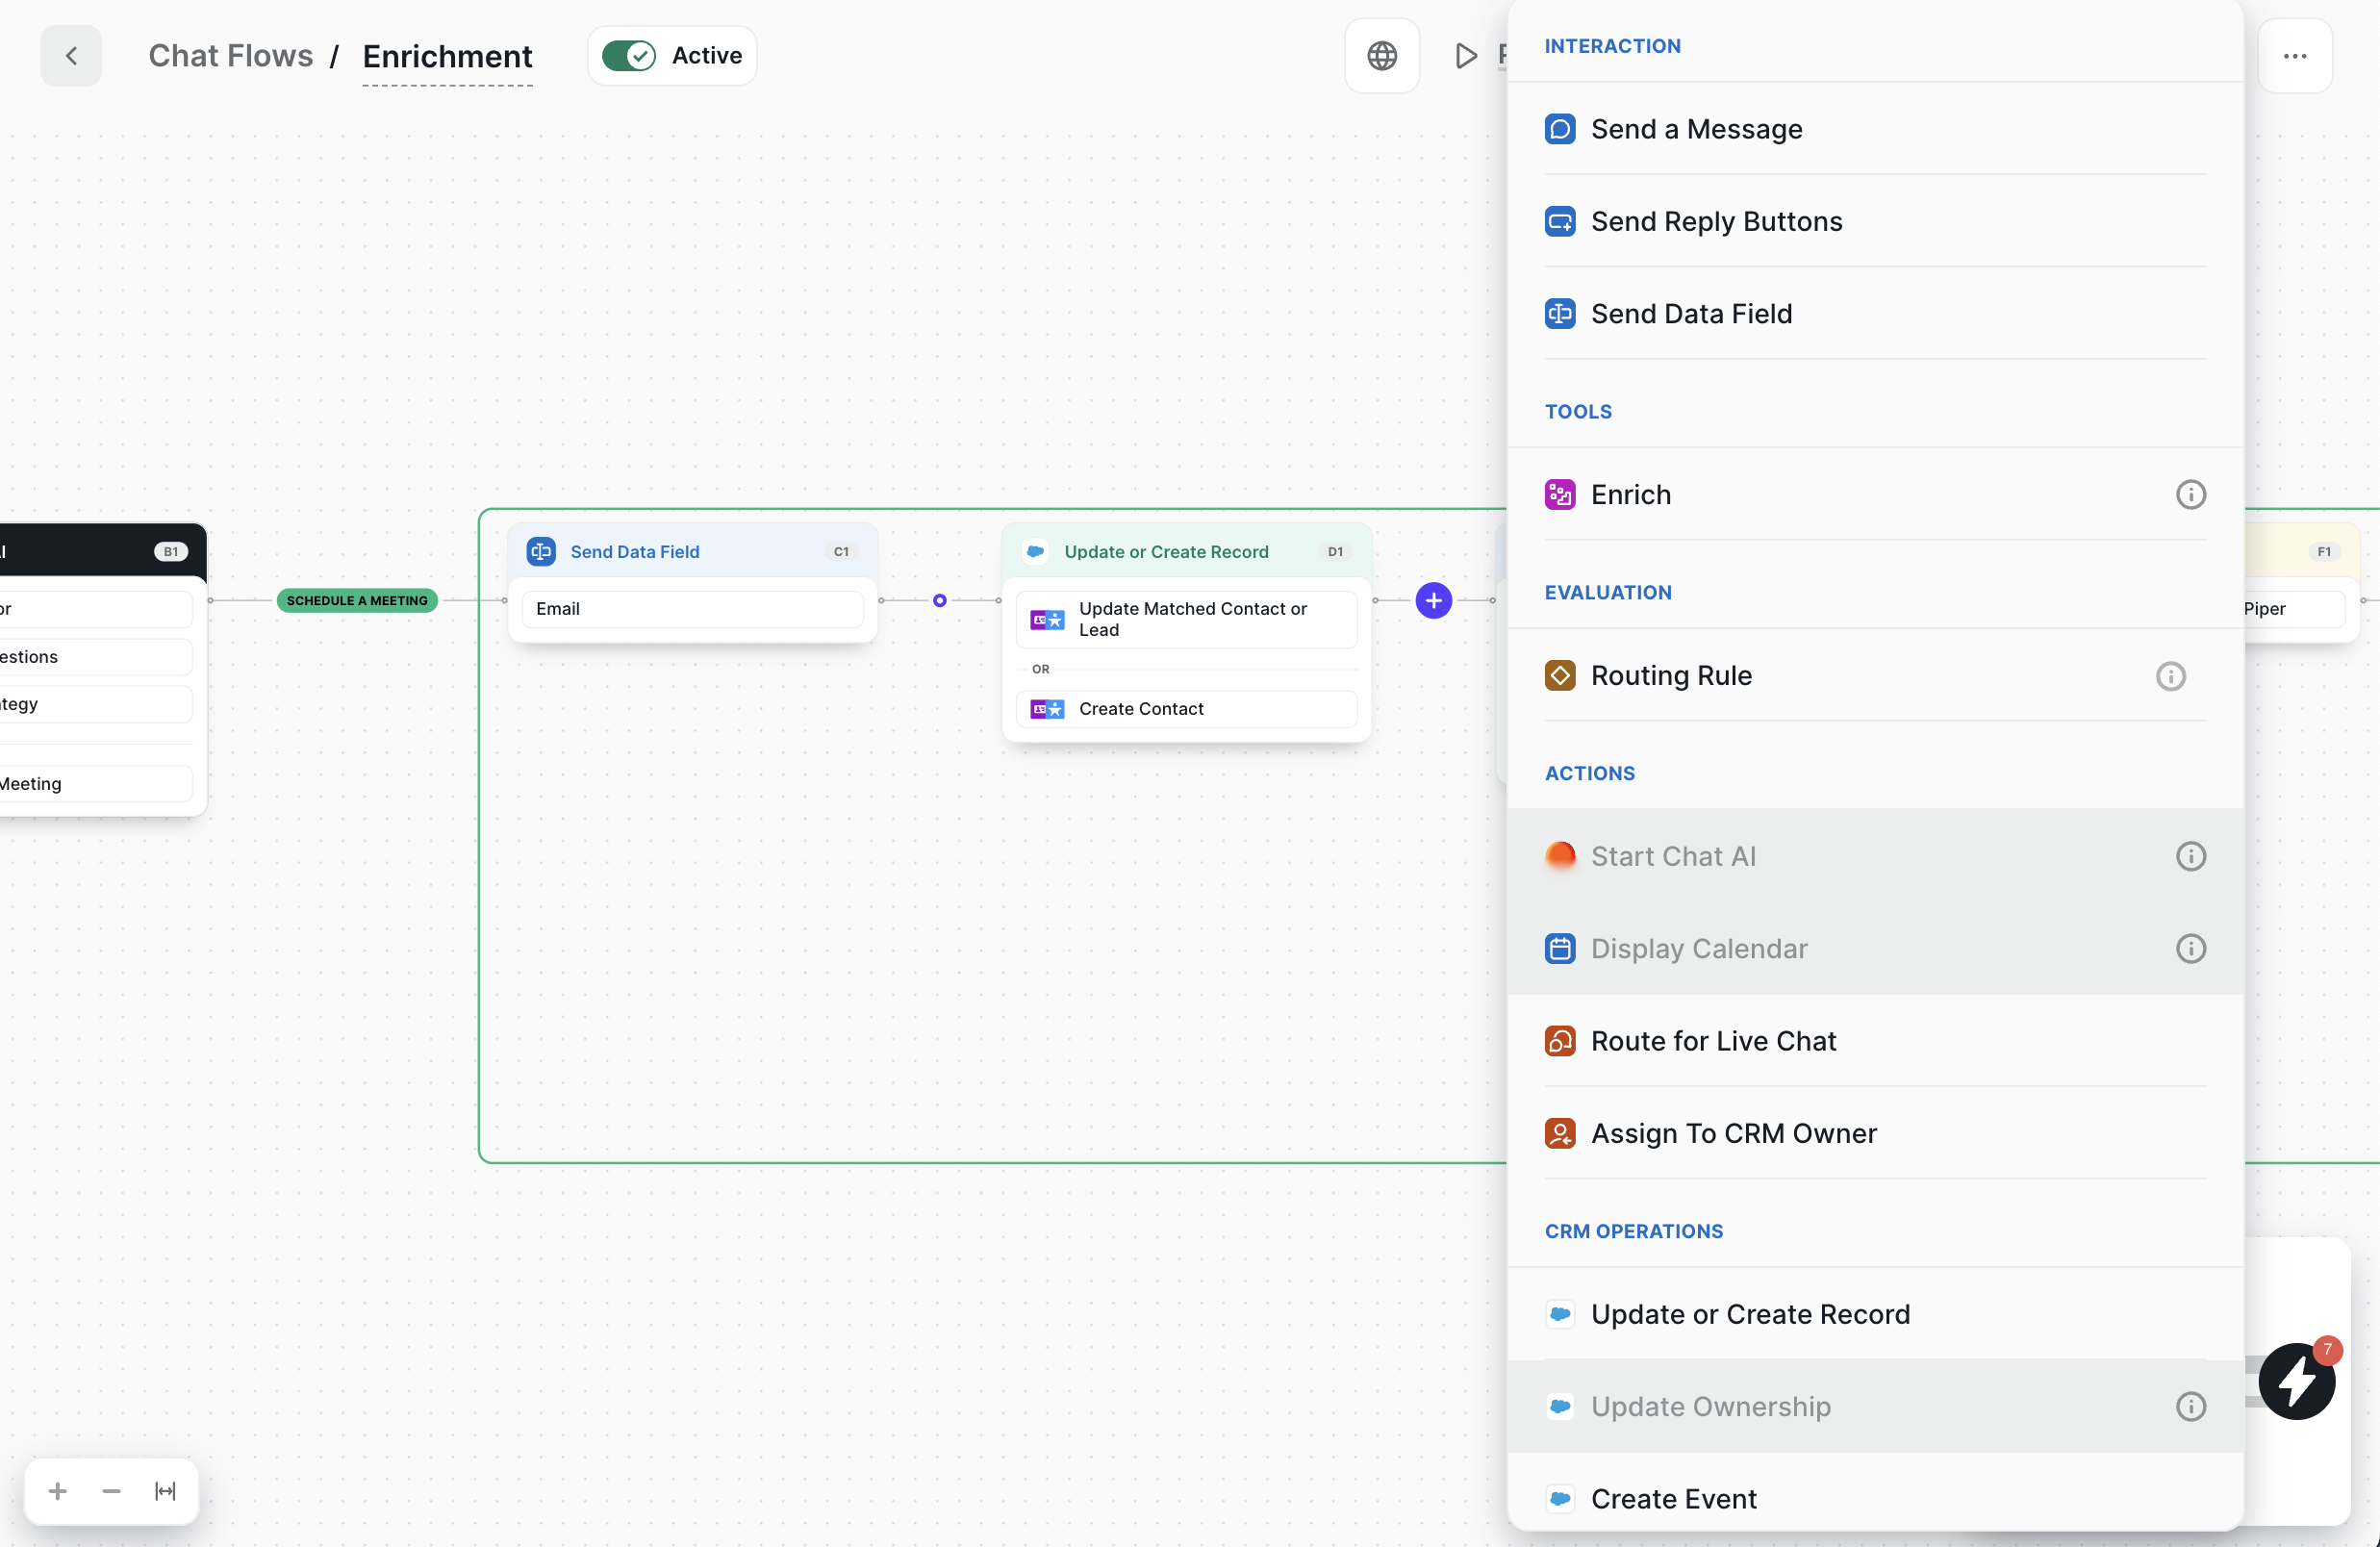Click the play preview triangle icon

tap(1465, 56)
